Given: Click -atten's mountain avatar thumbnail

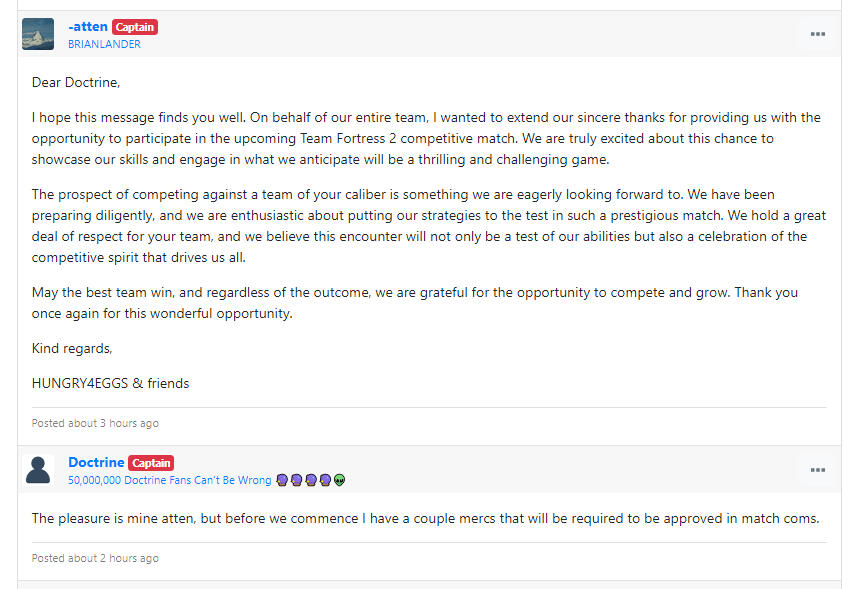Looking at the screenshot, I should (38, 34).
